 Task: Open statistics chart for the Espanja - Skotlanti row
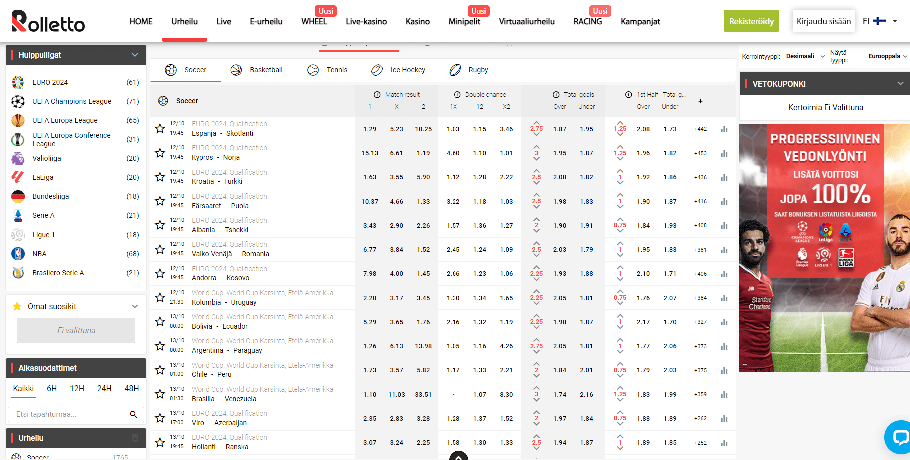[723, 129]
